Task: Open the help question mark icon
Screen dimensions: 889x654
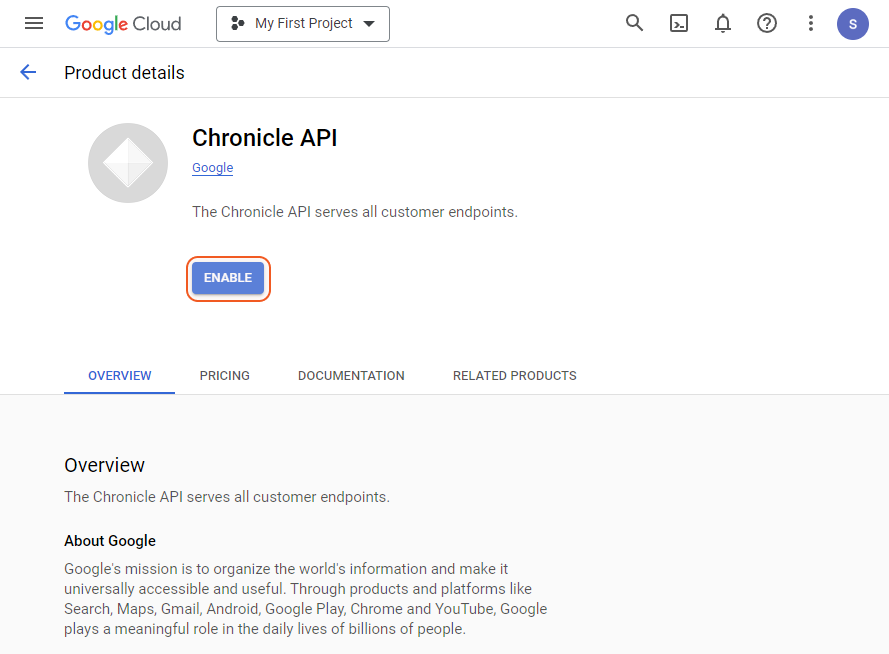Action: click(x=767, y=23)
